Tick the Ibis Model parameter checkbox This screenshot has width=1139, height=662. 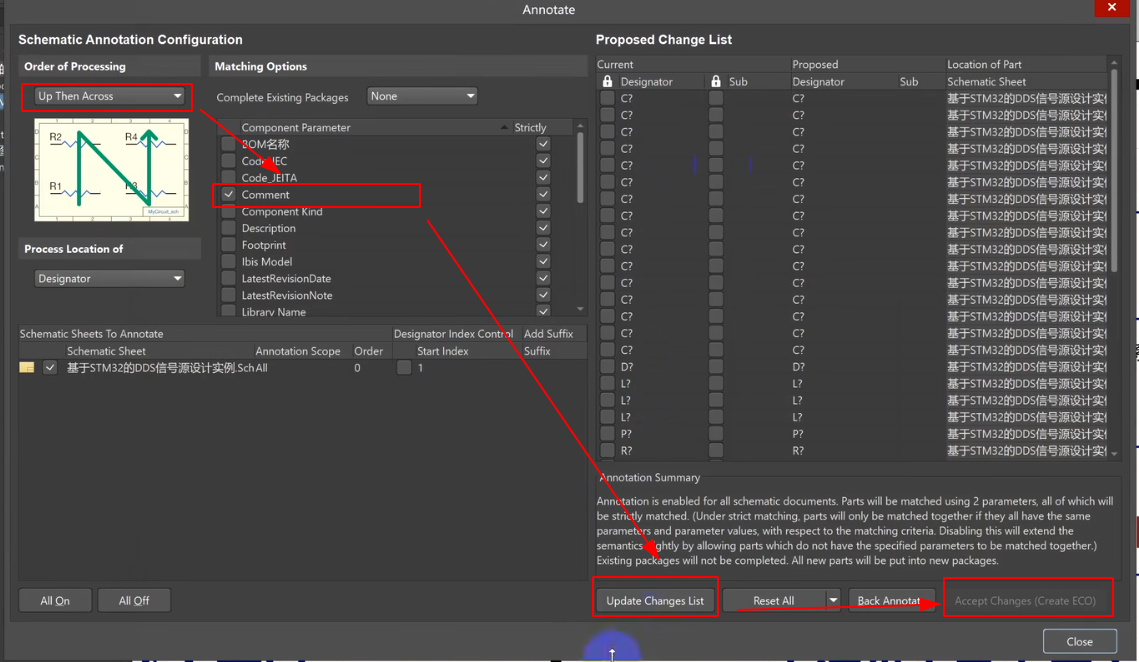(229, 262)
